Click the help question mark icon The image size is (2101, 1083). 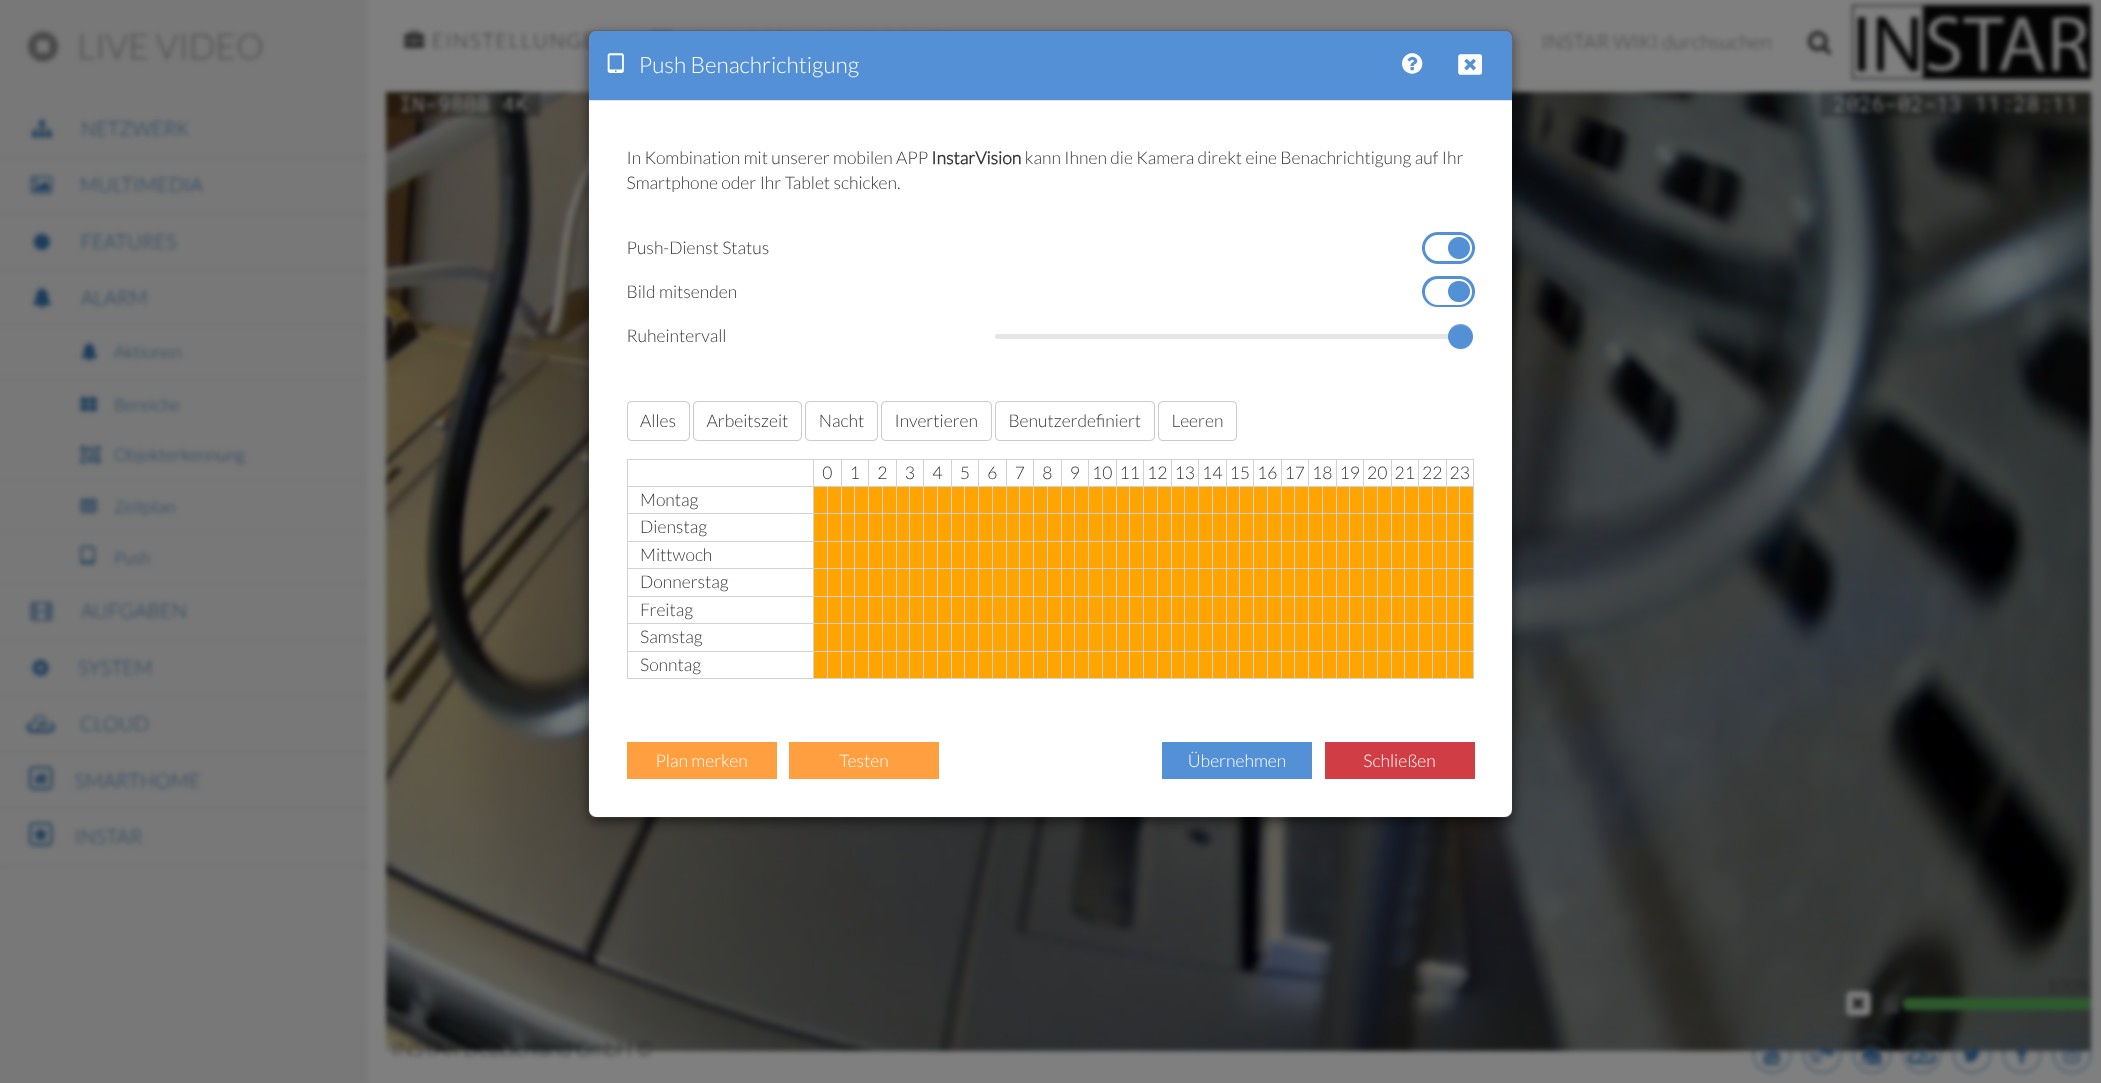pos(1411,64)
